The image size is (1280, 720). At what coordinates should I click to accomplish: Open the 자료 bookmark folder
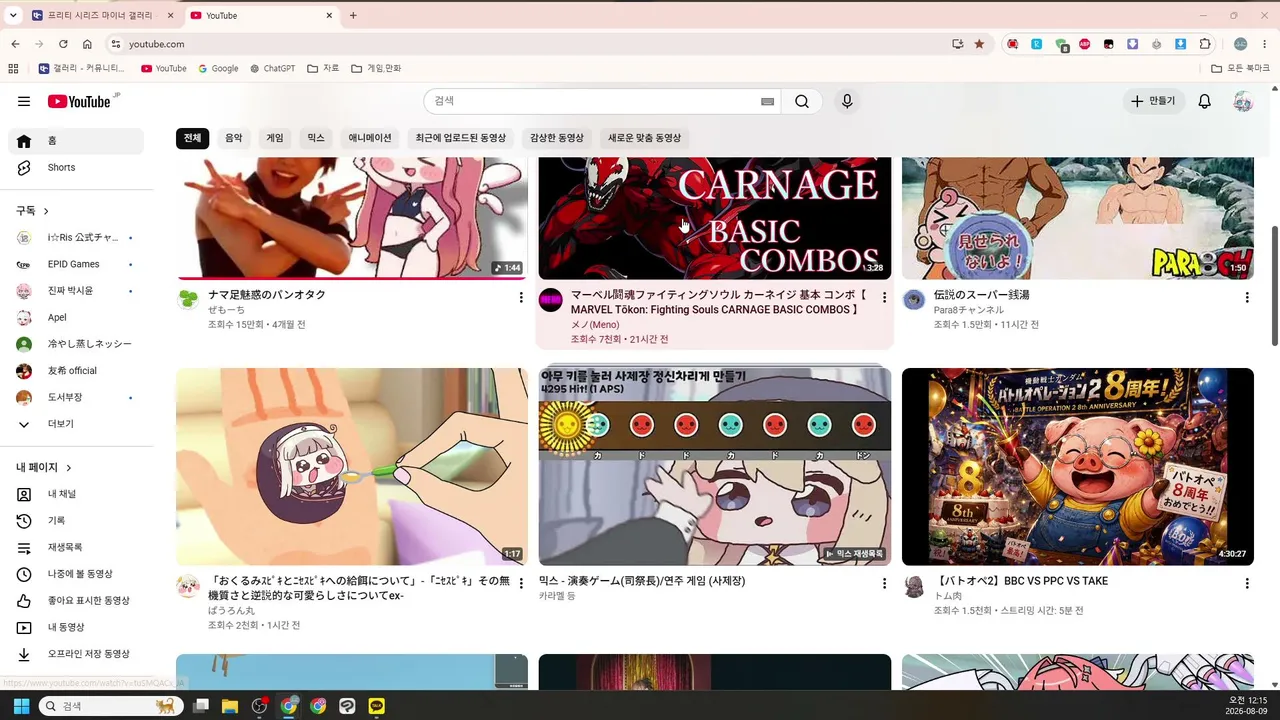pos(323,68)
